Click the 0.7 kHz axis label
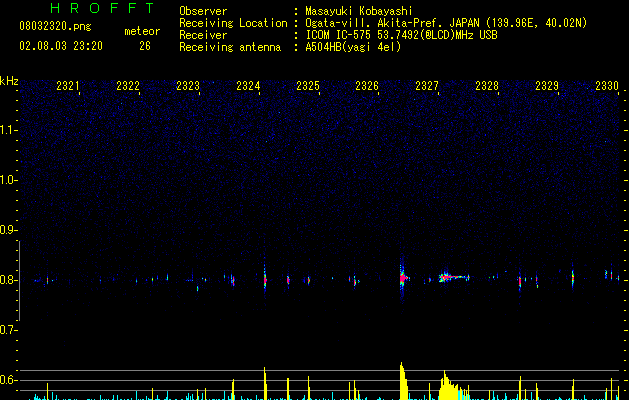 pos(8,330)
